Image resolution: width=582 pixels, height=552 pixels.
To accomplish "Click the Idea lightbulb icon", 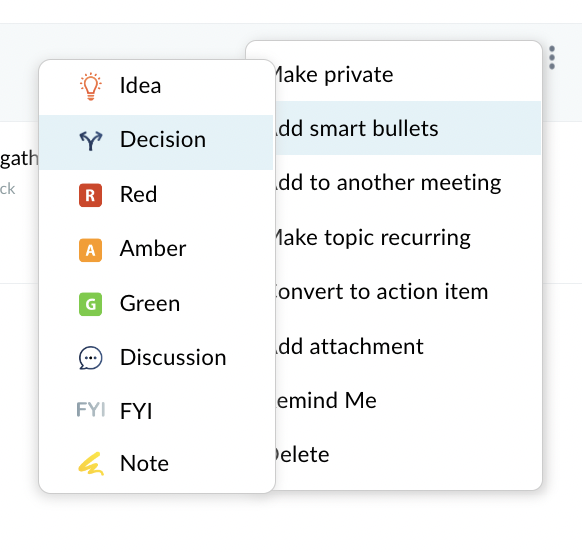I will (91, 86).
